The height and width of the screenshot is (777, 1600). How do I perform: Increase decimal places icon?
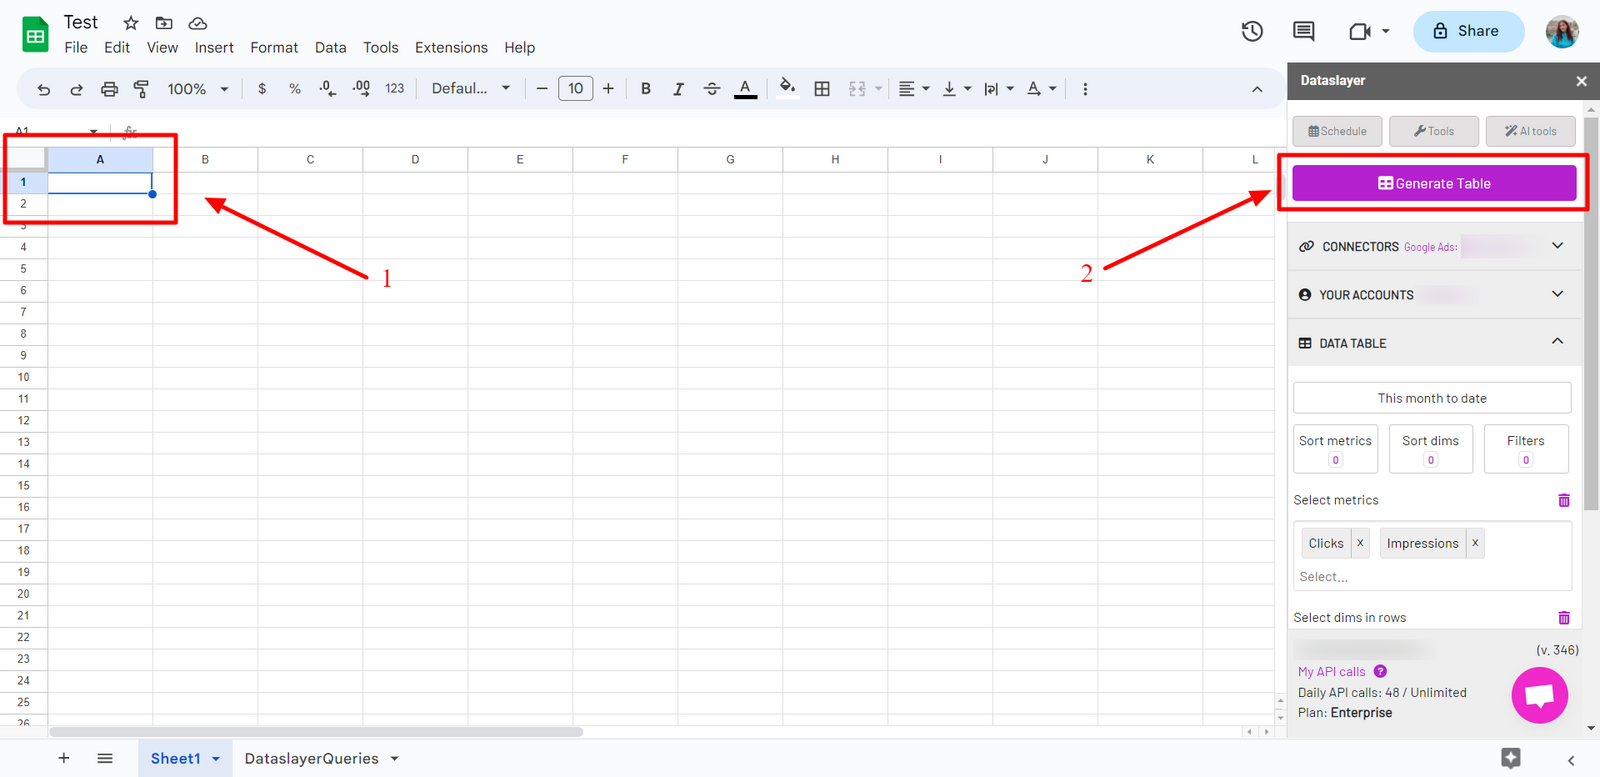coord(361,89)
